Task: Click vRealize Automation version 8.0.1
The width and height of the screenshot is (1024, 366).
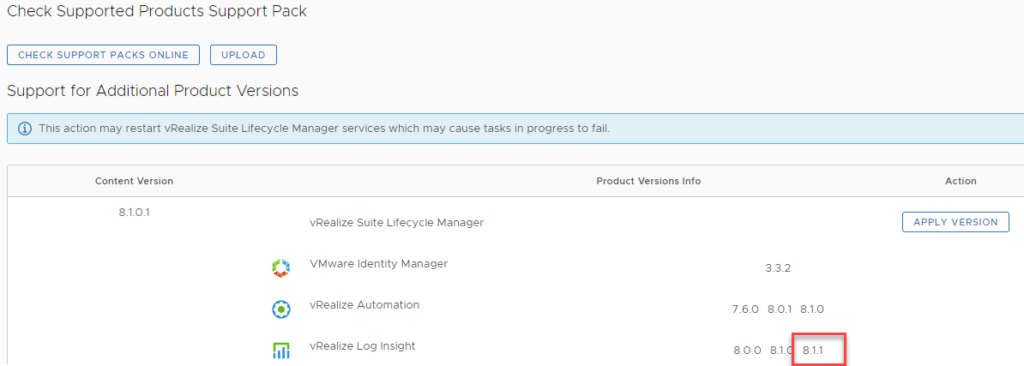Action: 780,309
